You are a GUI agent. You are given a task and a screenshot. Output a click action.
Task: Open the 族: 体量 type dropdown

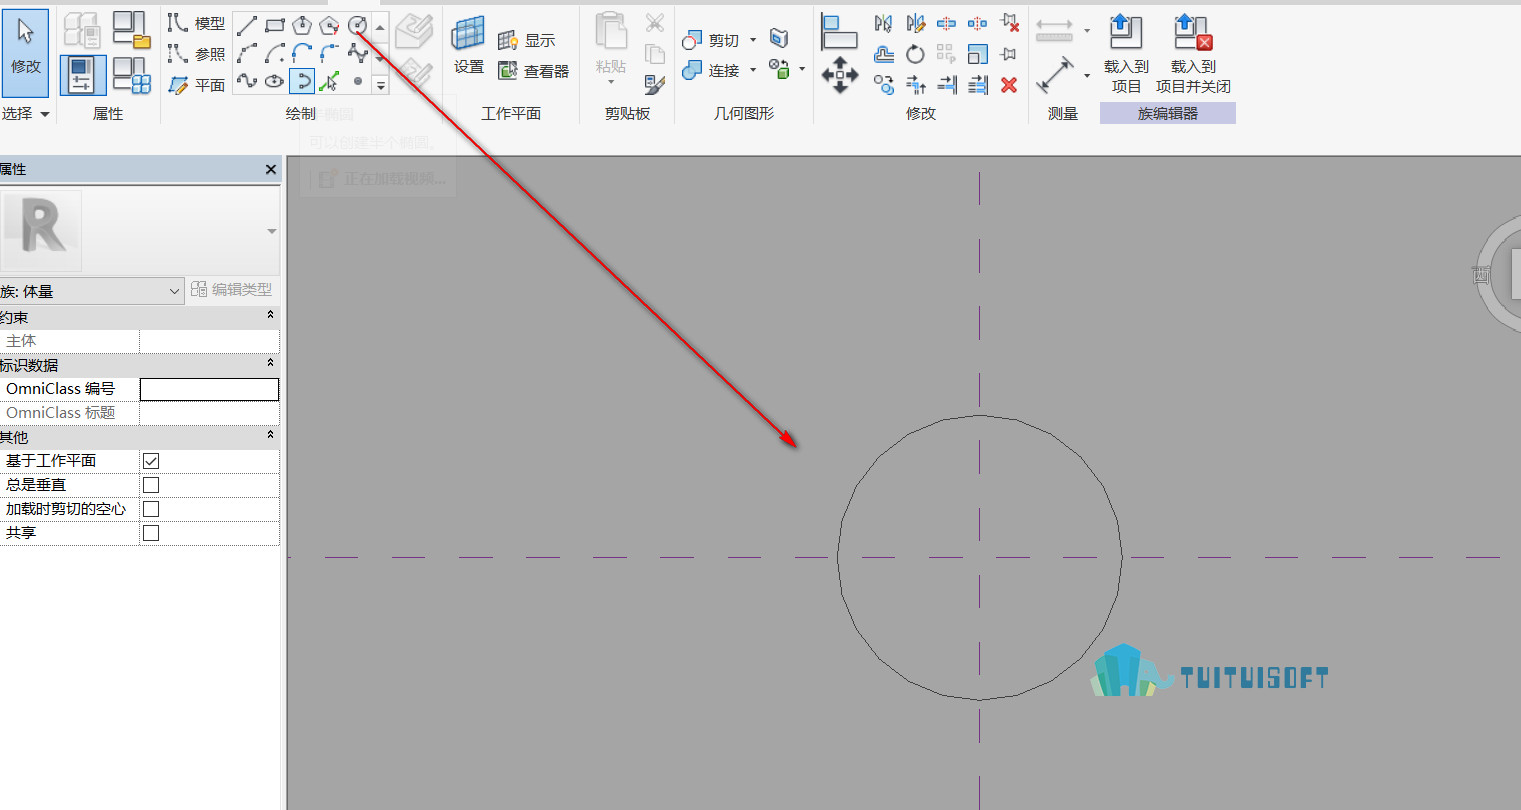[x=92, y=291]
